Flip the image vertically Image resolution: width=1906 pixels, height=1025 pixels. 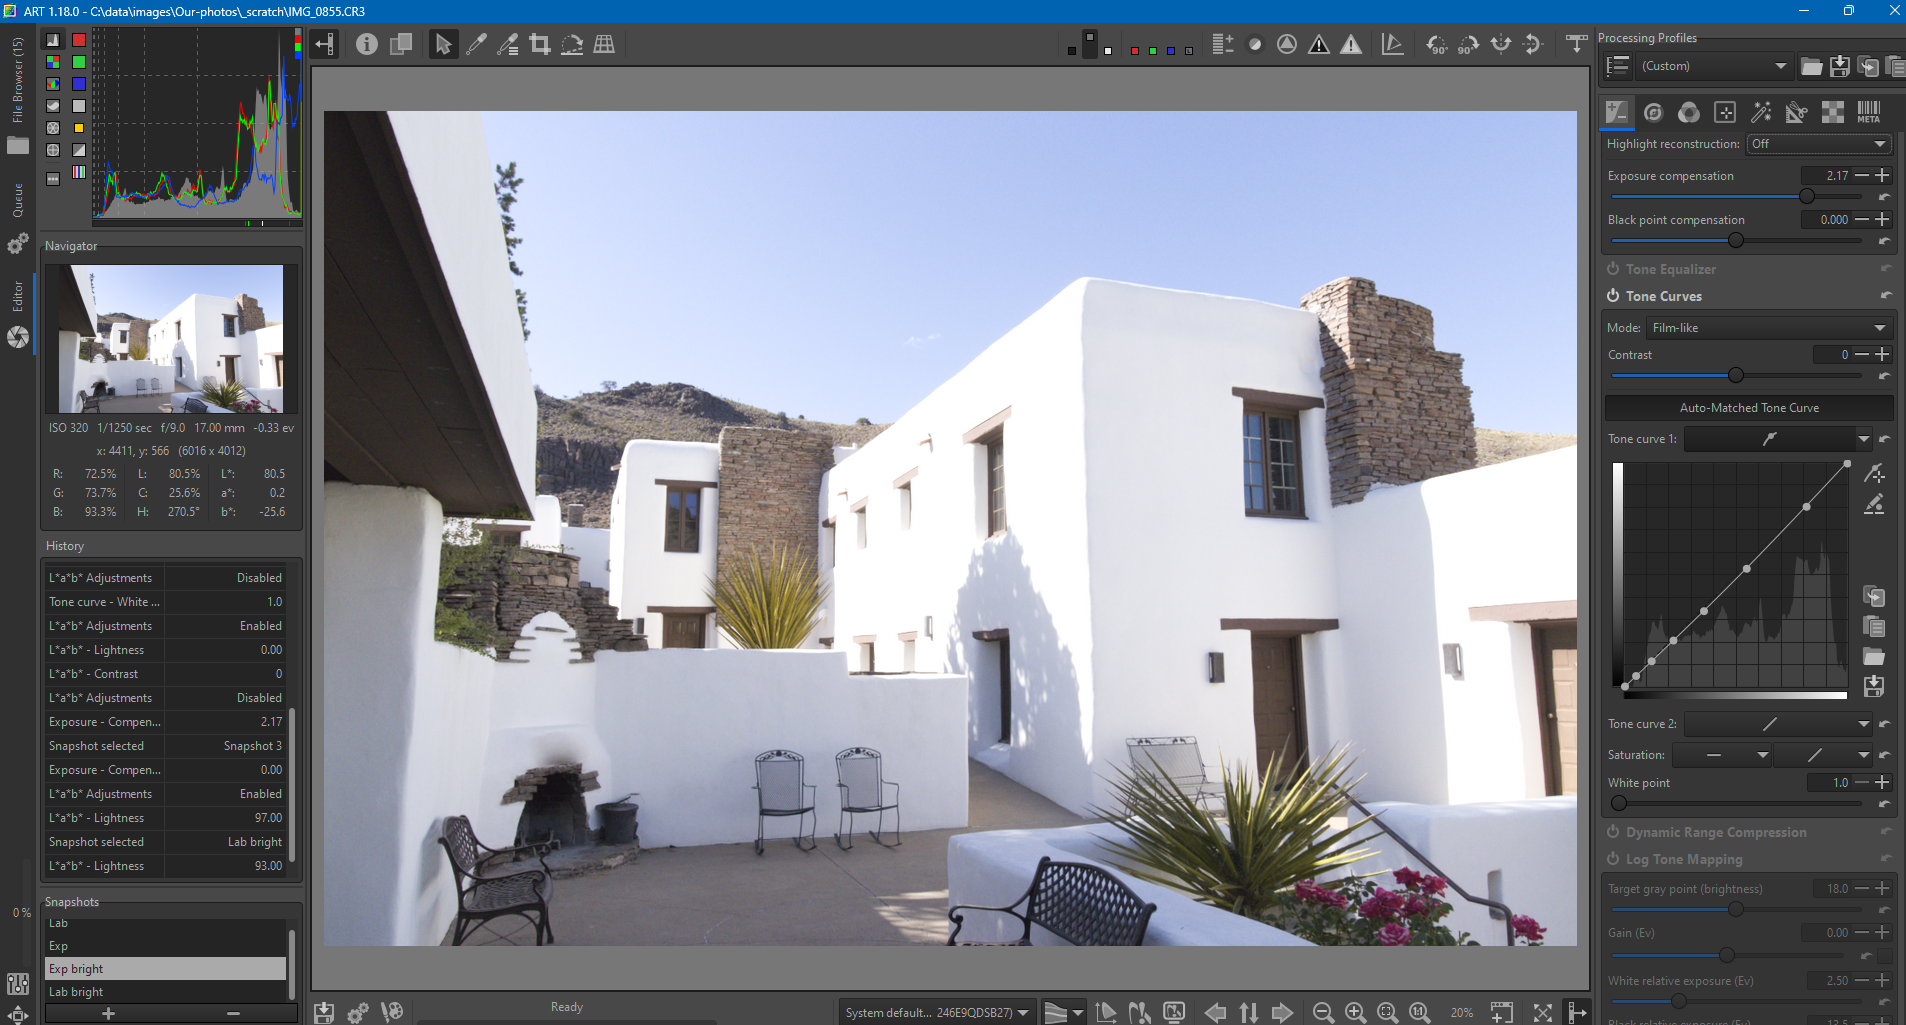[x=1532, y=44]
